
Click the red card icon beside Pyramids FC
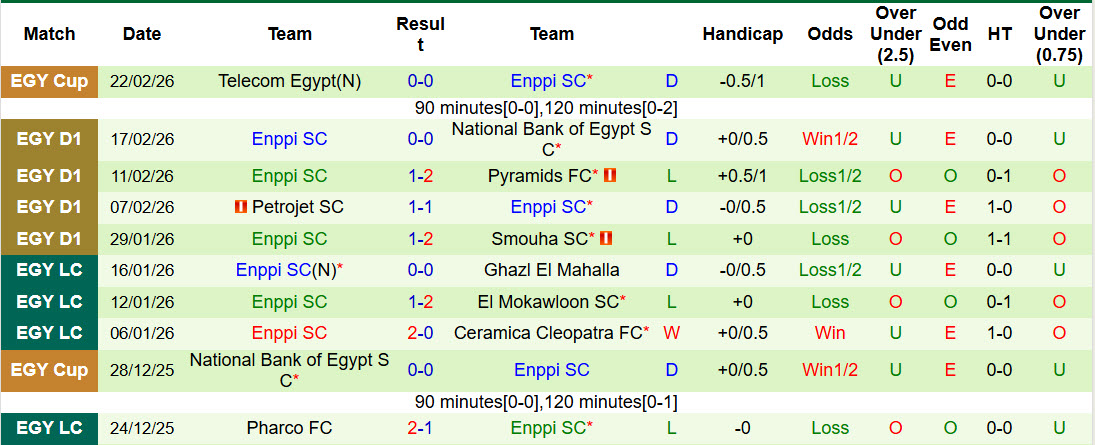pyautogui.click(x=610, y=176)
